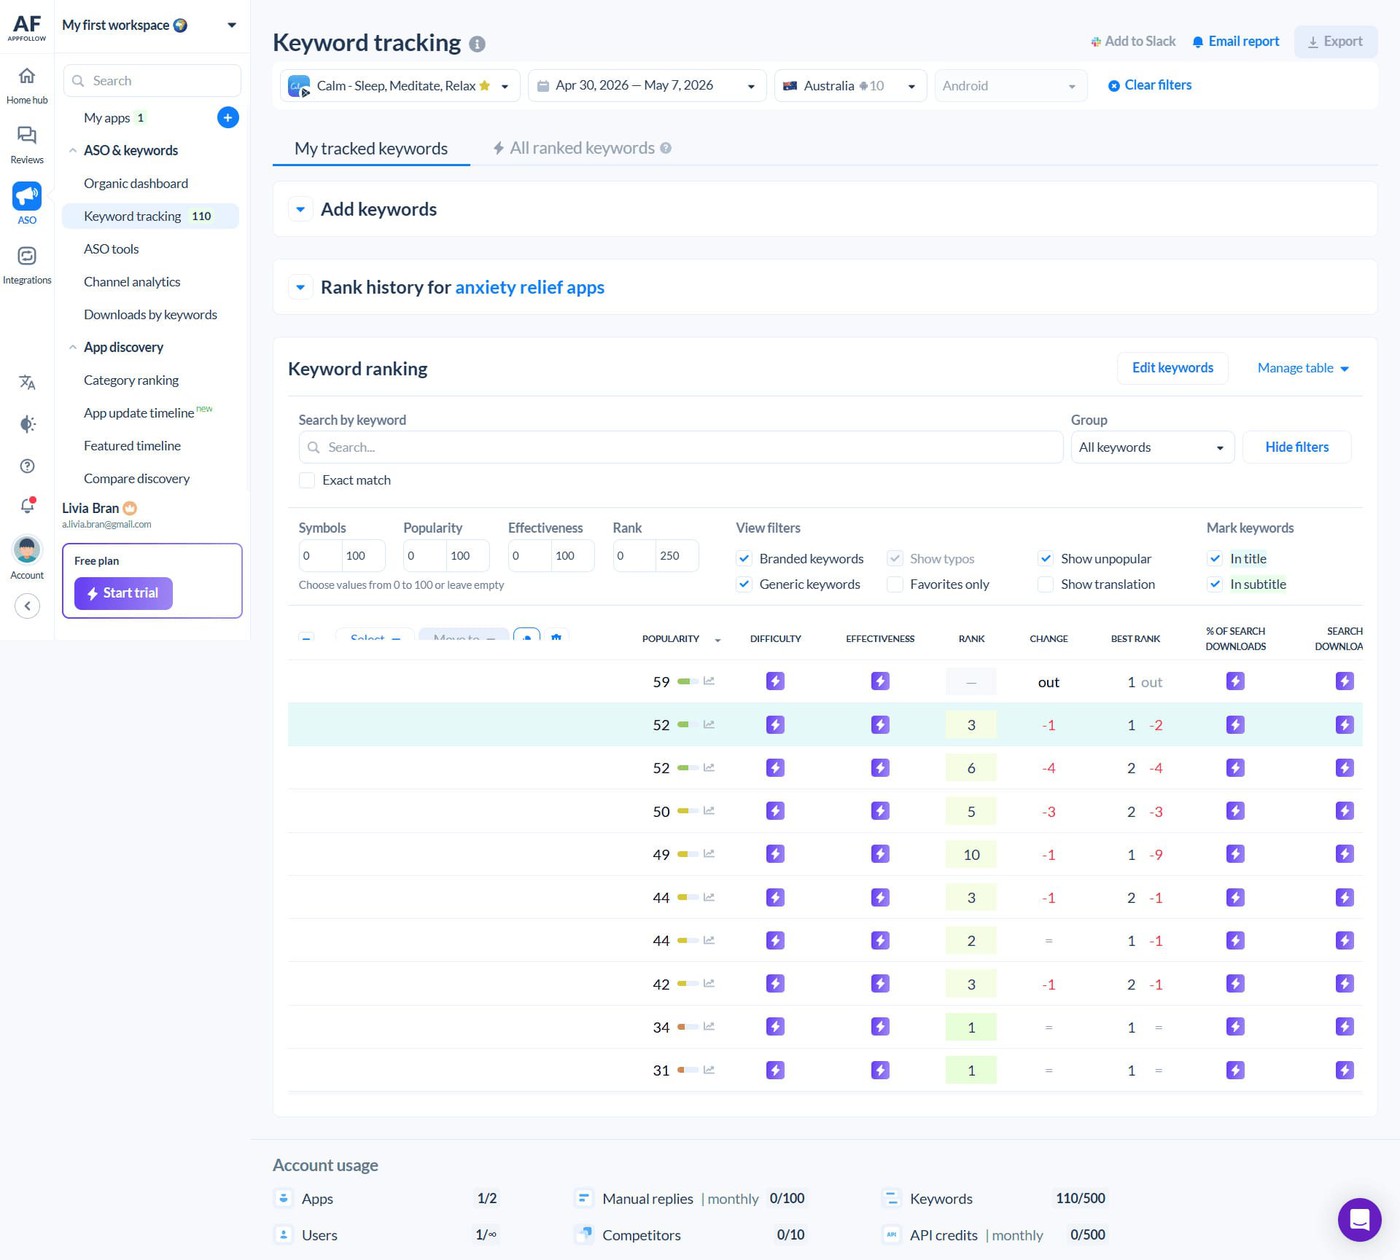Click the sidebar Search field

tap(152, 81)
